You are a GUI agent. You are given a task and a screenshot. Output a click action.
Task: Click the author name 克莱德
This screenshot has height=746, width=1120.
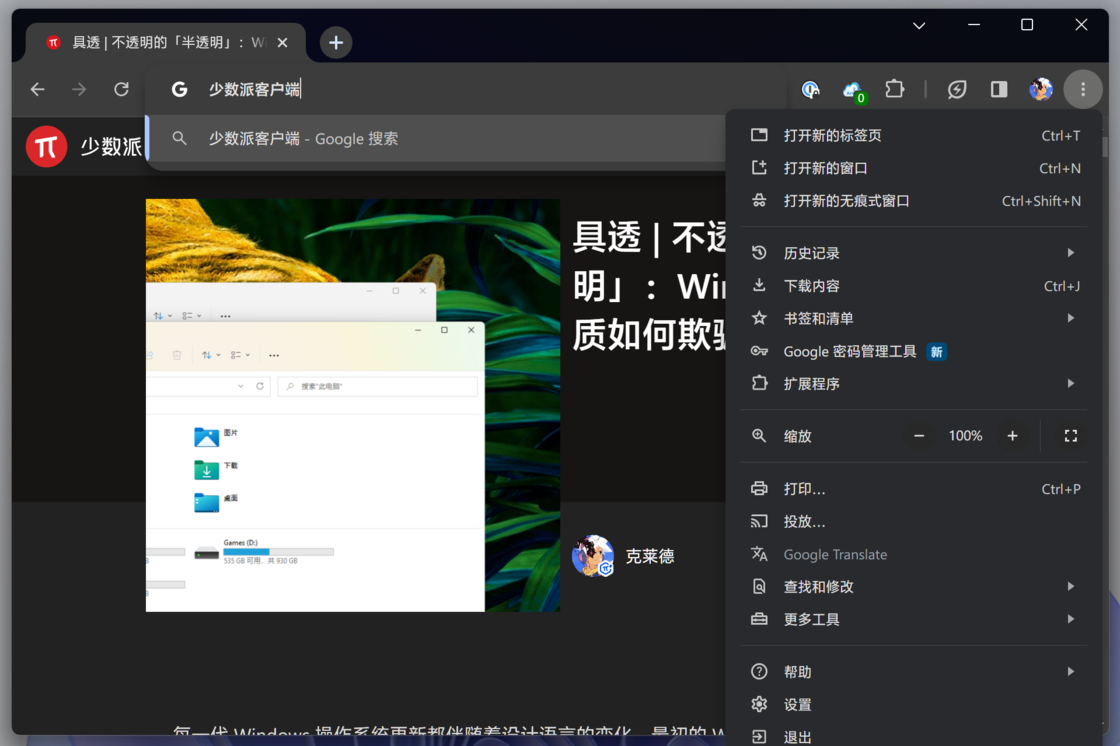pos(650,557)
